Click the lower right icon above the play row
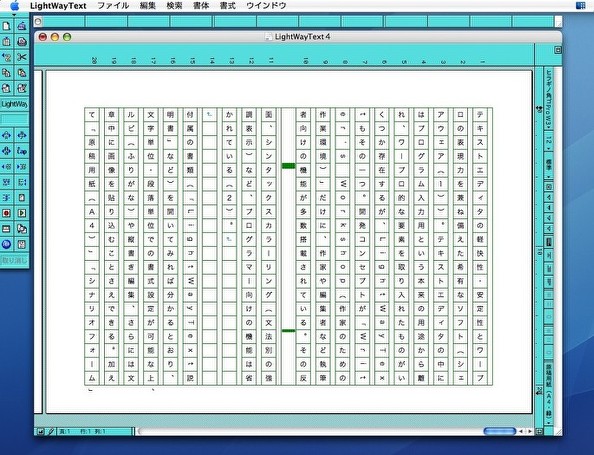Viewport: 594px width, 455px height. tap(22, 198)
